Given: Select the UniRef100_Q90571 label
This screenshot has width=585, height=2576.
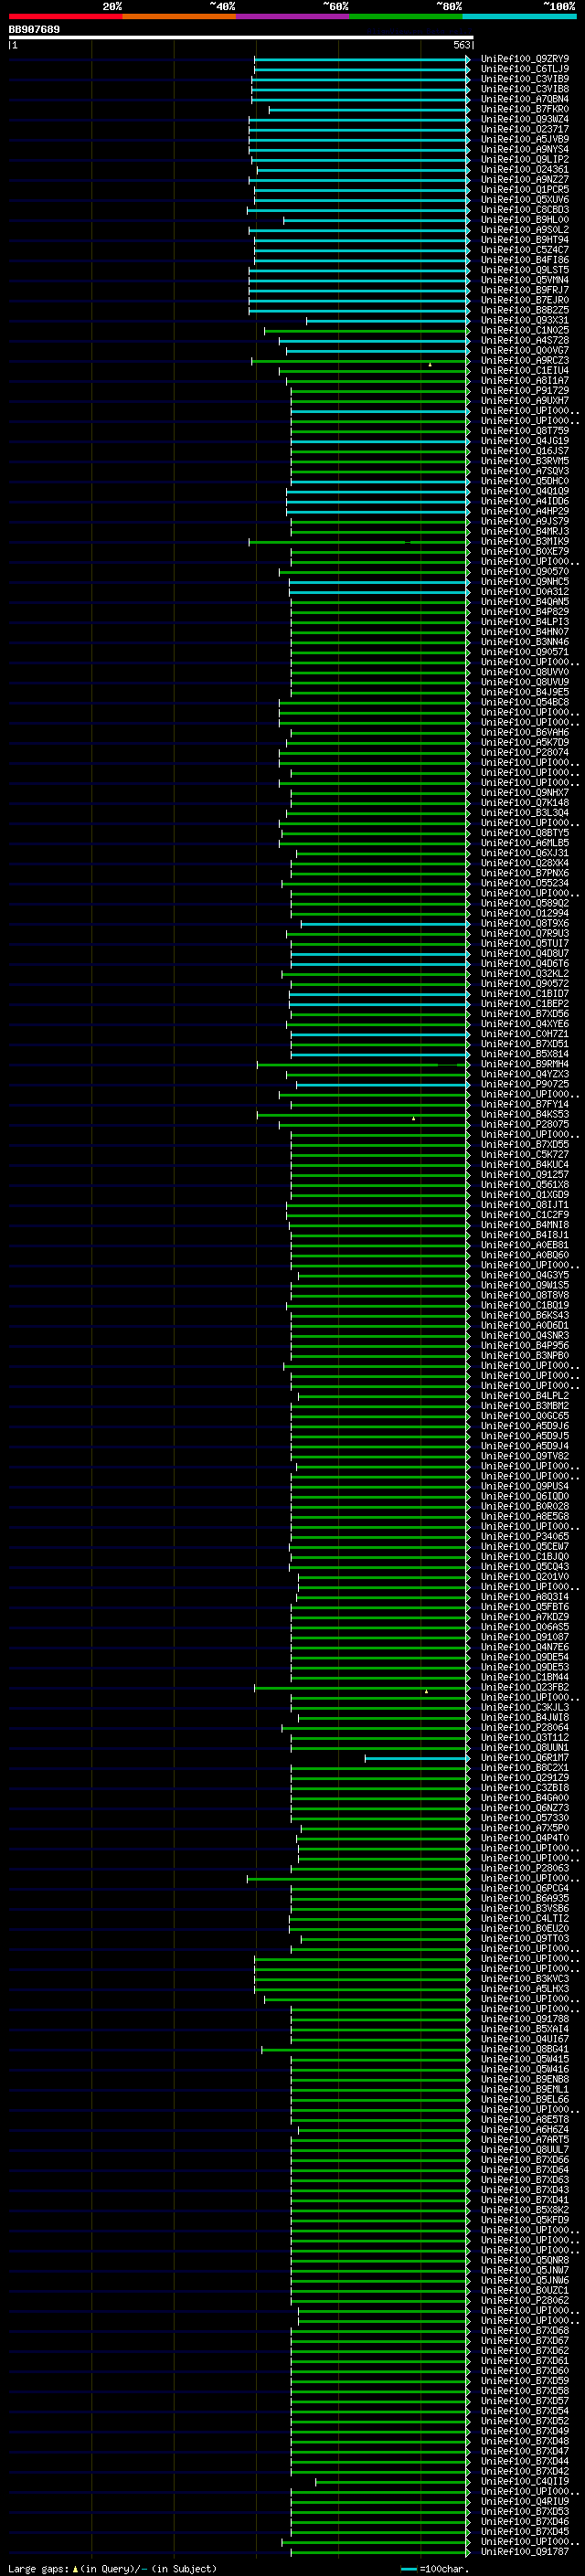Looking at the screenshot, I should tap(524, 652).
